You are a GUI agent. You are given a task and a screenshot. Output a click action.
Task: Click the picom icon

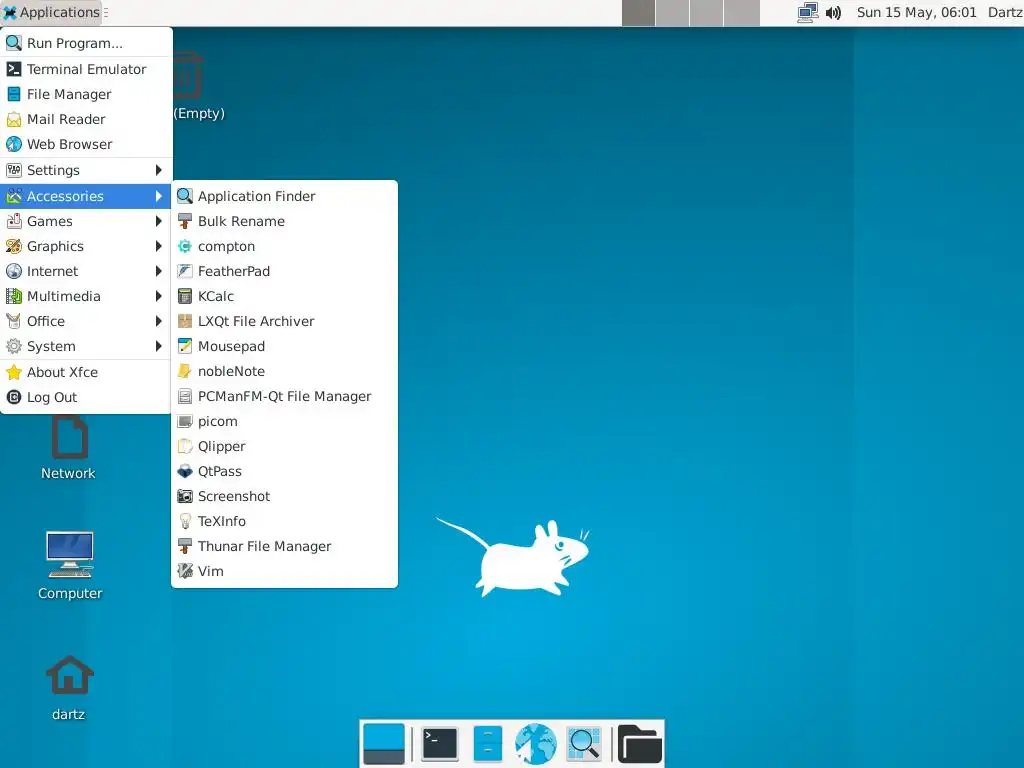coord(185,421)
